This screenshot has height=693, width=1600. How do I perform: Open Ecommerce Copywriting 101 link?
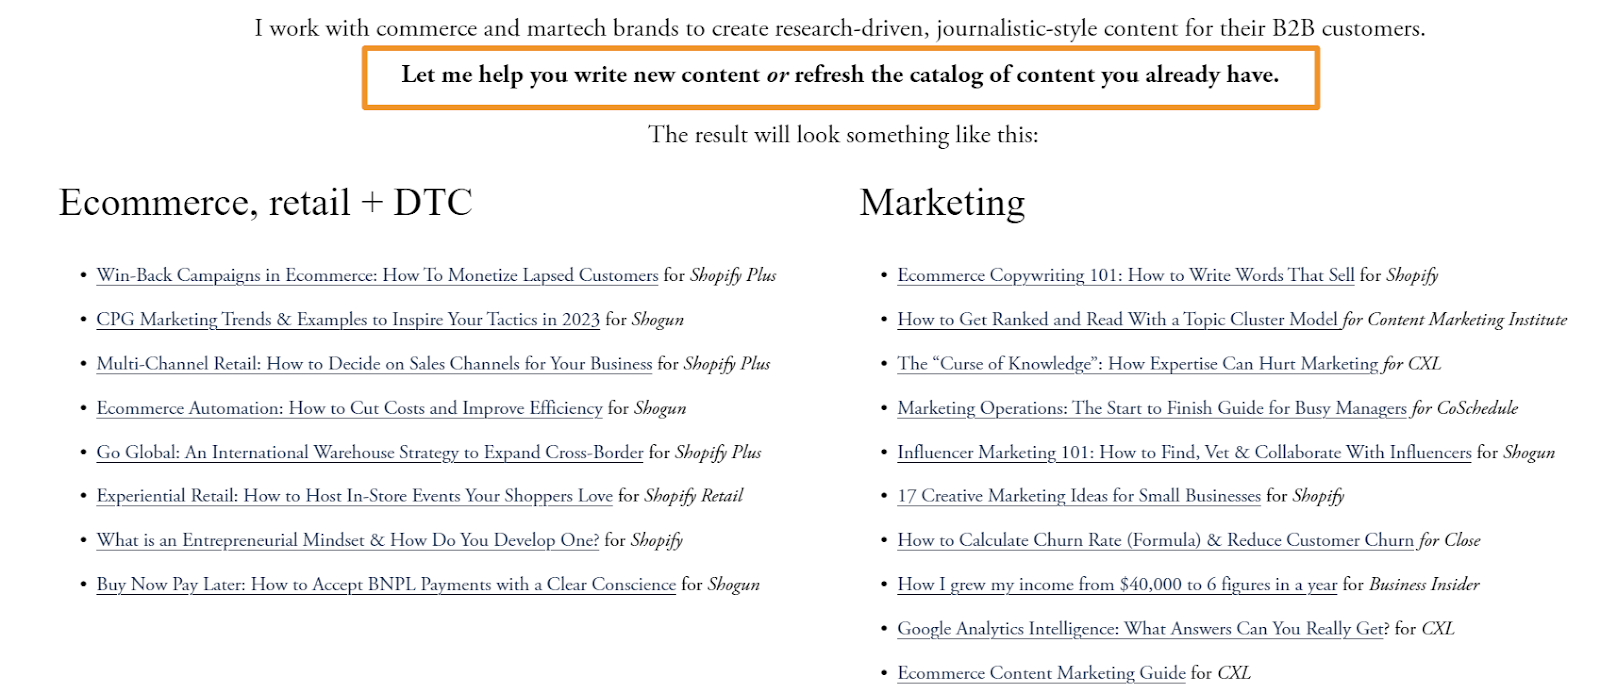[x=1126, y=275]
